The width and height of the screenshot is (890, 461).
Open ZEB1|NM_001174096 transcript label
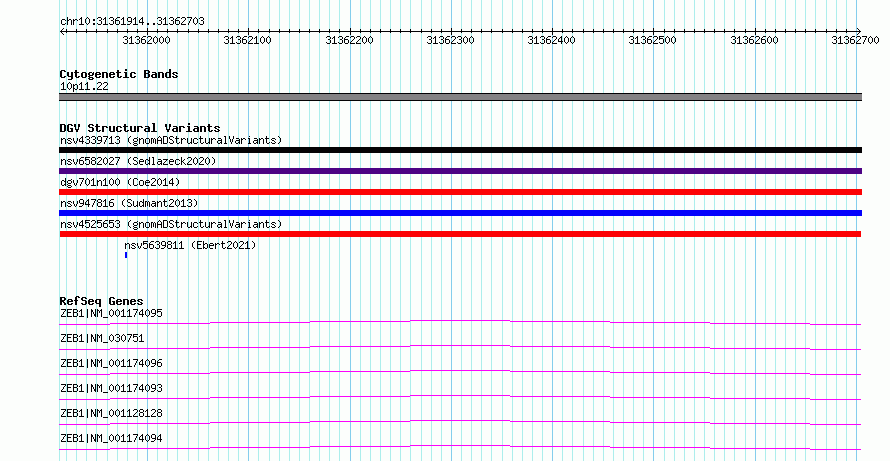tap(111, 363)
